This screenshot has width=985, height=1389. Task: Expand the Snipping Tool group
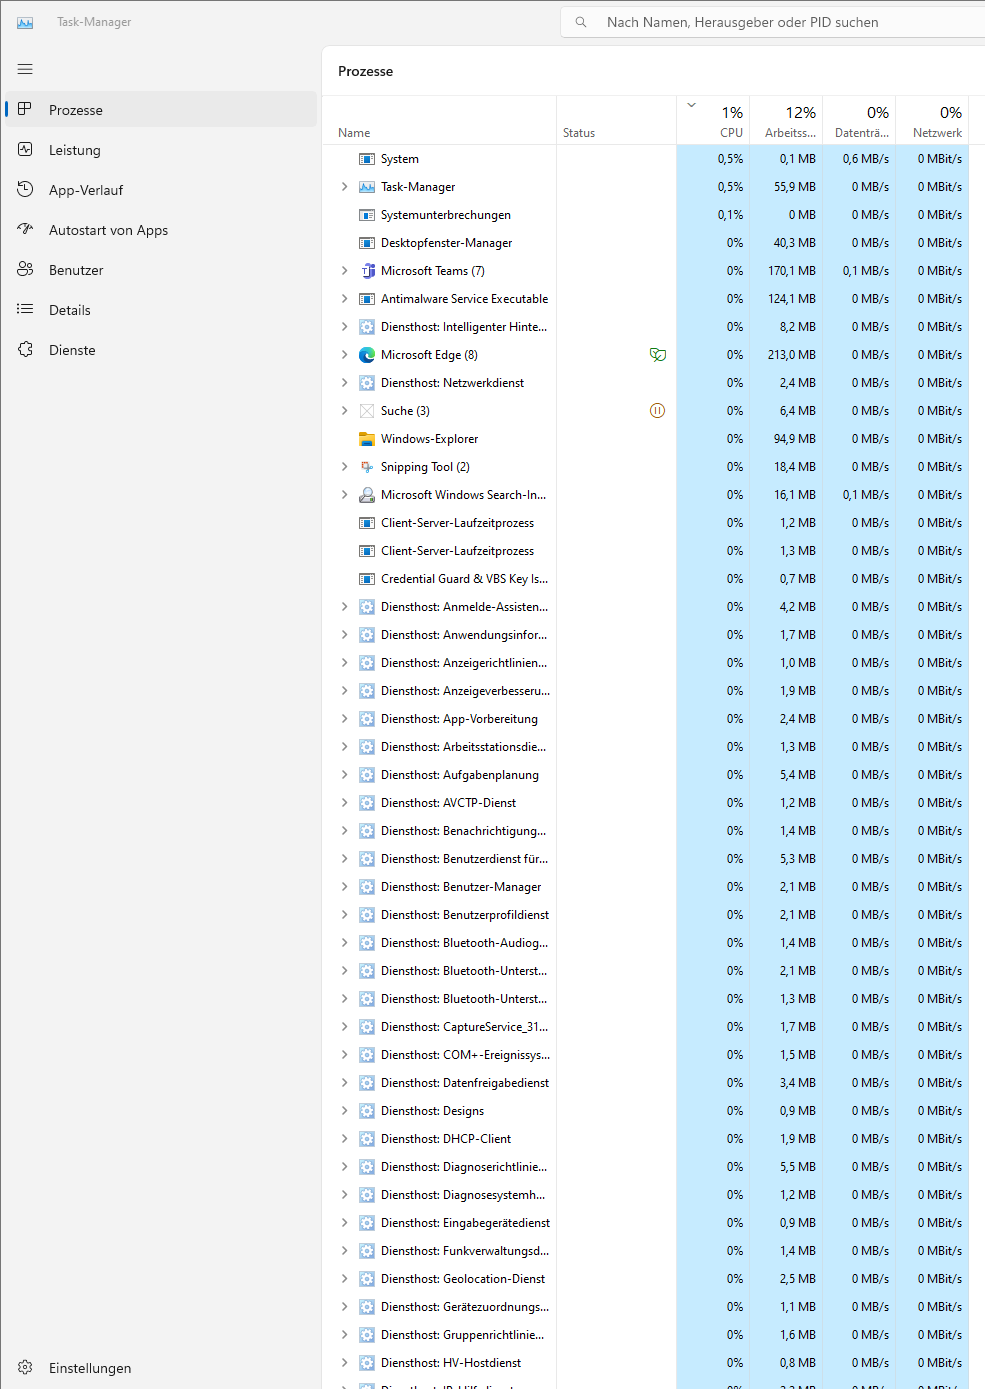tap(345, 466)
